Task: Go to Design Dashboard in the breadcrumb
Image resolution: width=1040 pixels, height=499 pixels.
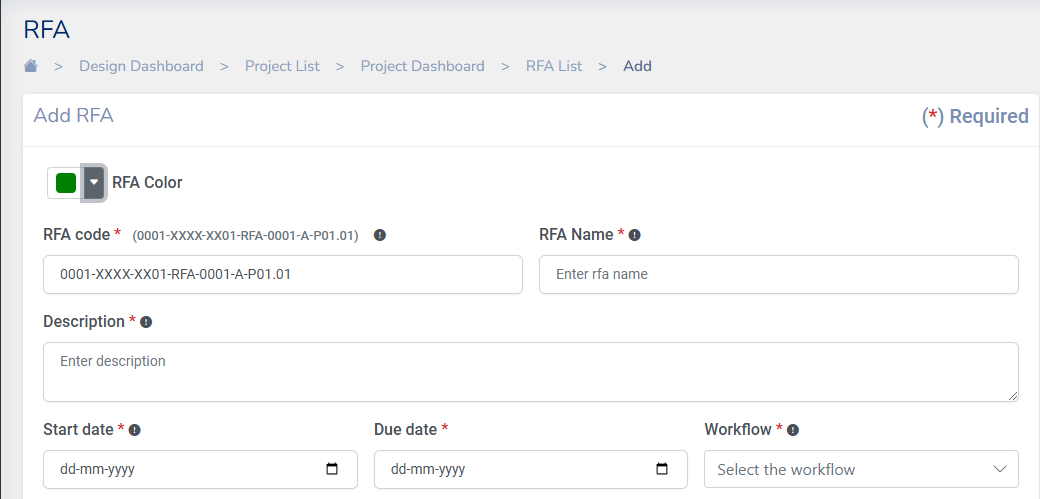Action: pyautogui.click(x=141, y=66)
